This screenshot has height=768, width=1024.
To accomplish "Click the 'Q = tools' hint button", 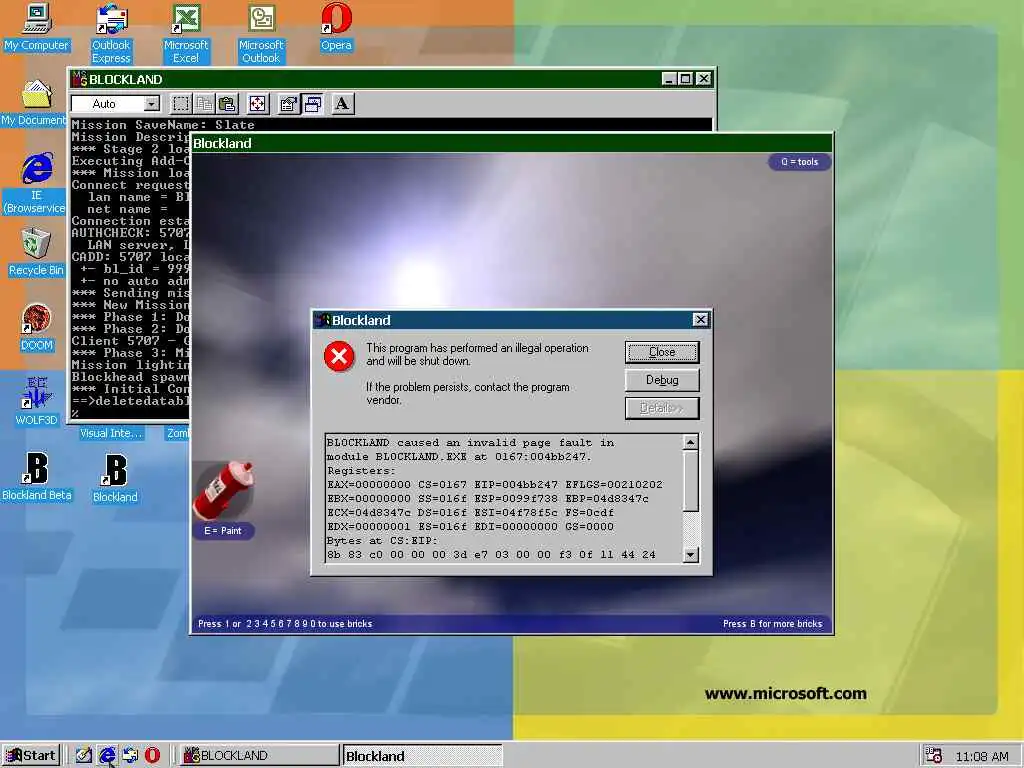I will pyautogui.click(x=799, y=162).
